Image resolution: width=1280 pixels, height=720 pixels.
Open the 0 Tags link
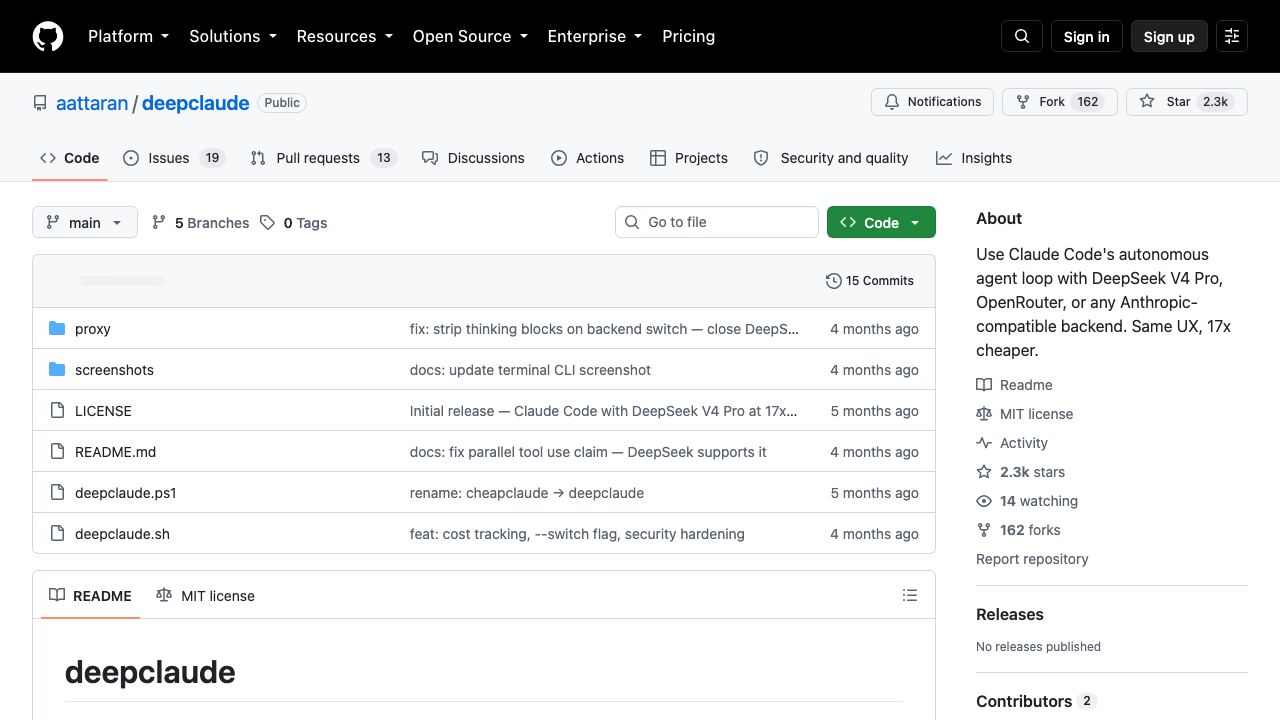tap(293, 223)
